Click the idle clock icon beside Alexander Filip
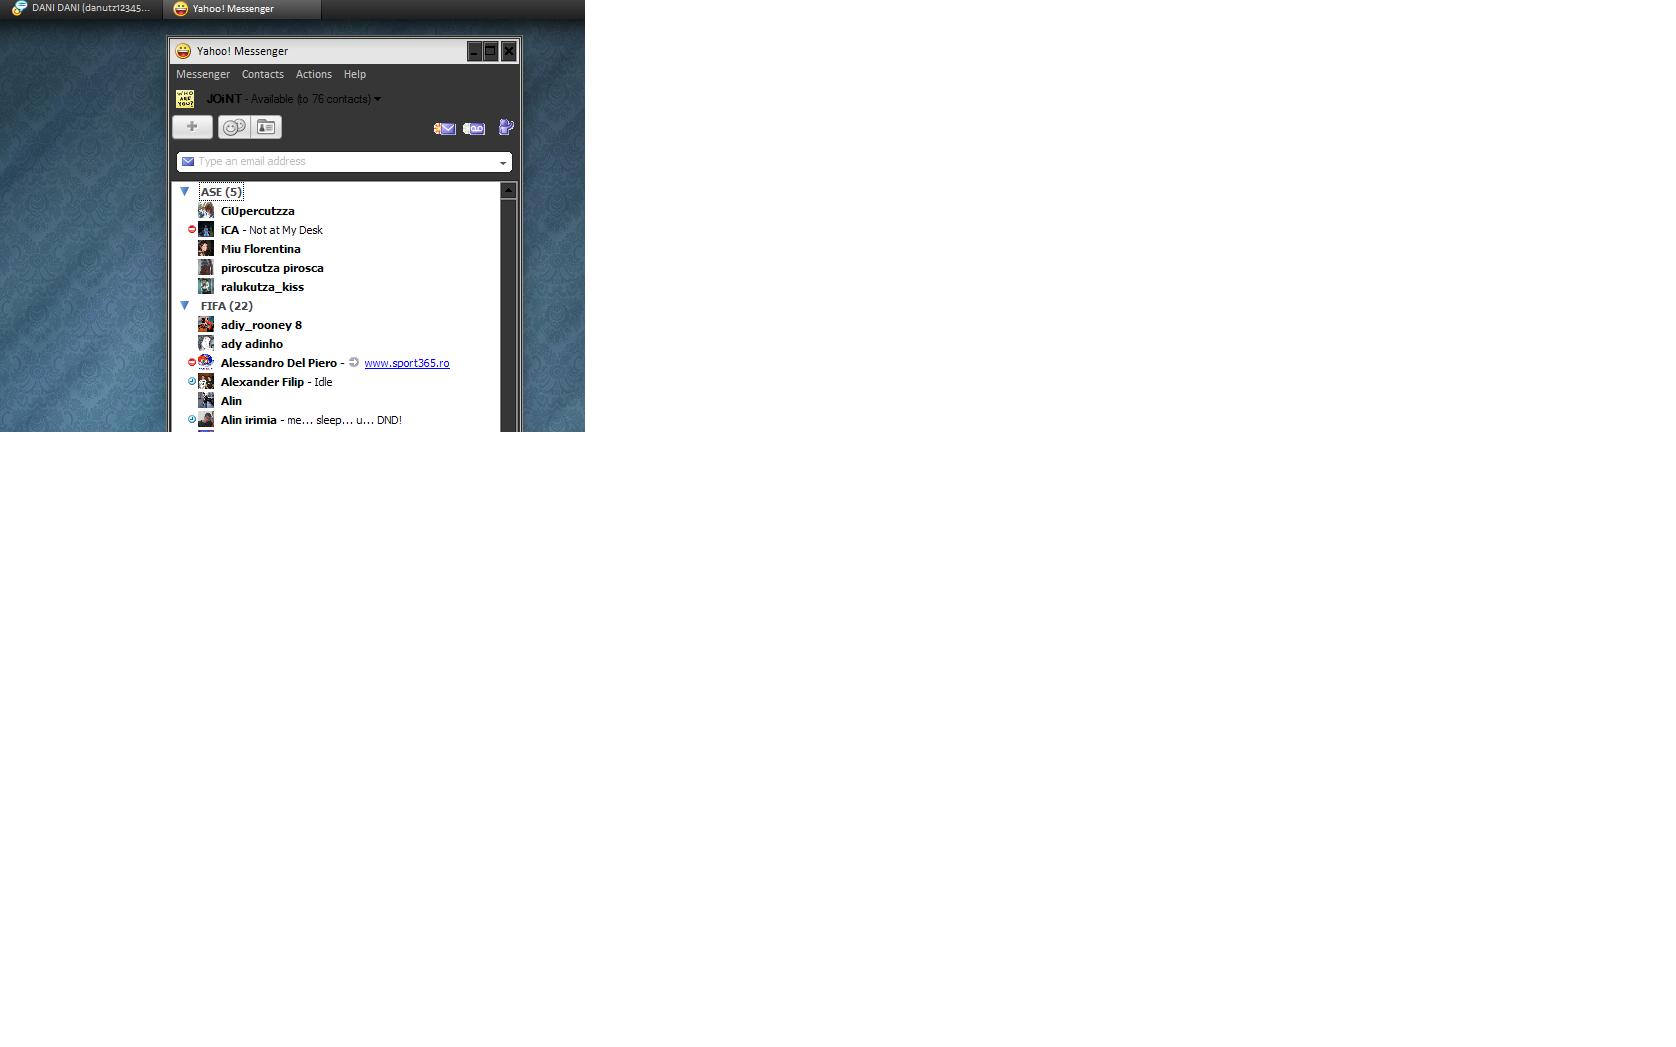The width and height of the screenshot is (1676, 1047). click(x=192, y=381)
